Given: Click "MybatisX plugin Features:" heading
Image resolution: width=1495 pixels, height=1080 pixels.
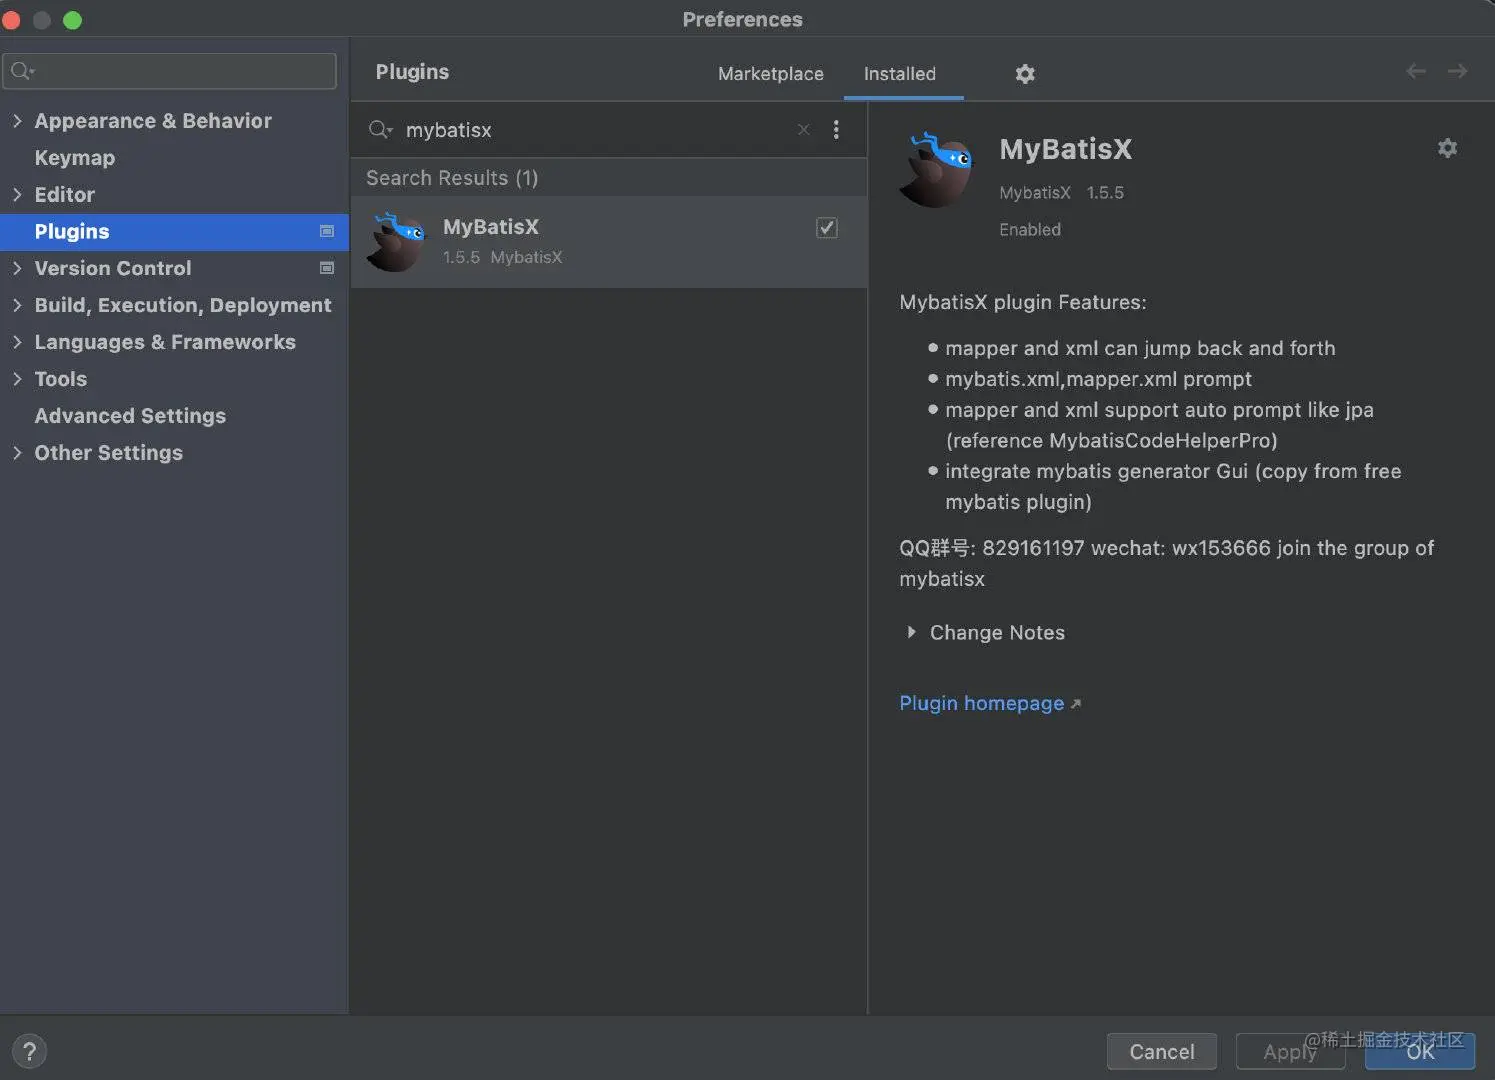Looking at the screenshot, I should pyautogui.click(x=1023, y=302).
